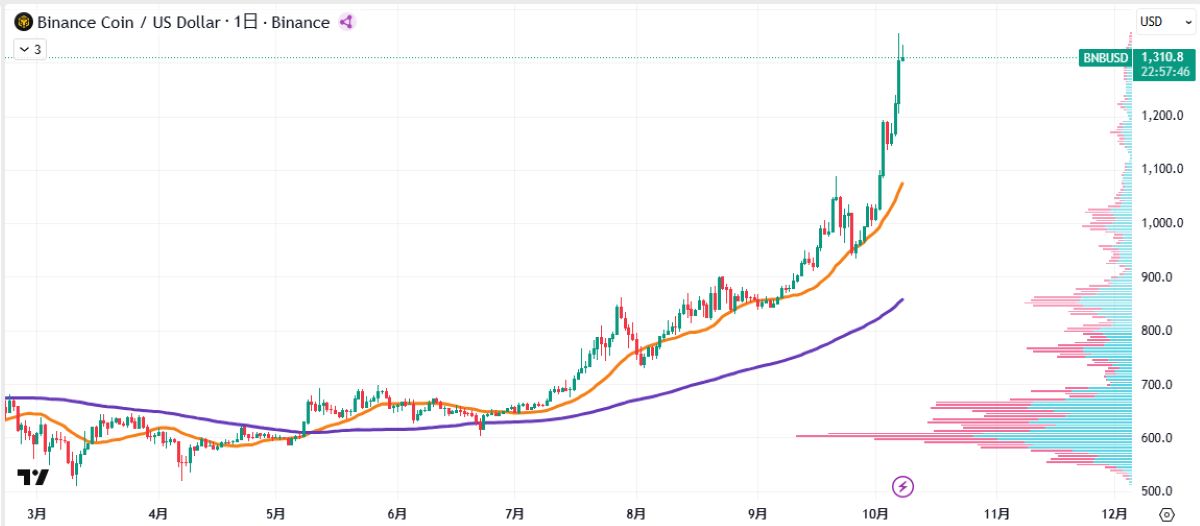Click the purple connected-nodes icon beside the title
The width and height of the screenshot is (1200, 526).
(x=346, y=21)
